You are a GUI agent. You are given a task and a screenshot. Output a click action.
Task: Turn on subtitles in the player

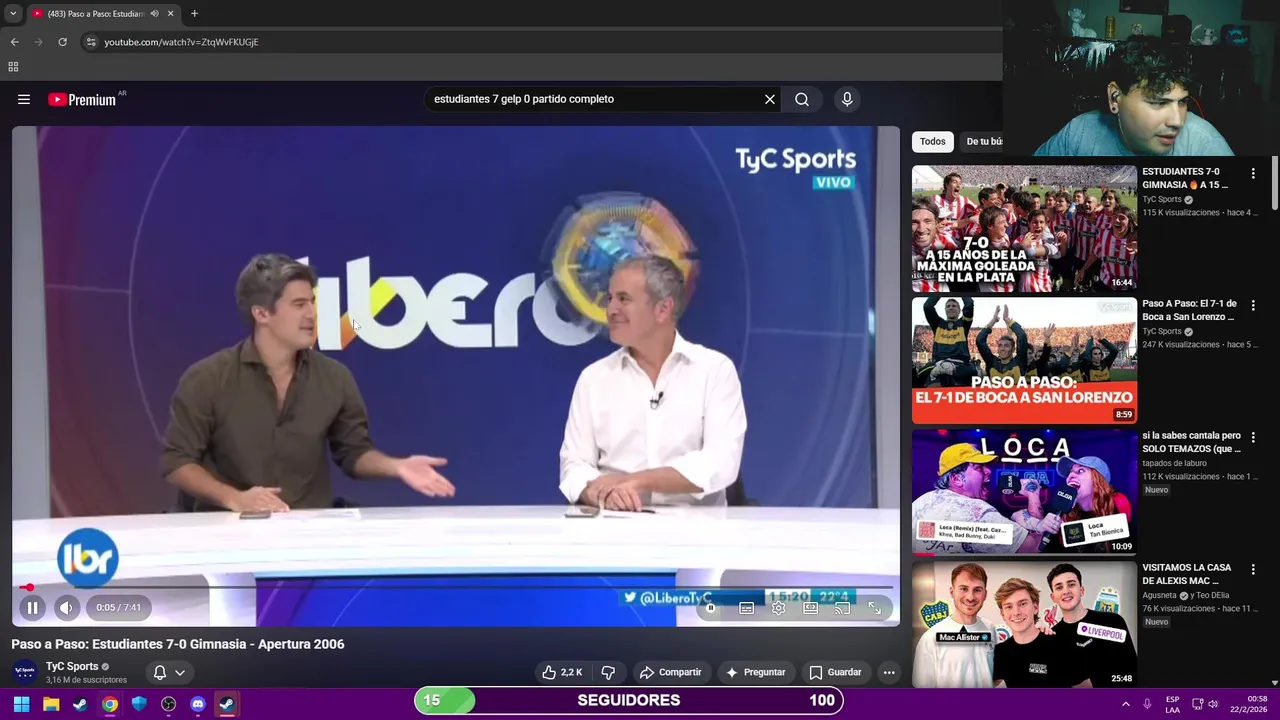(746, 608)
